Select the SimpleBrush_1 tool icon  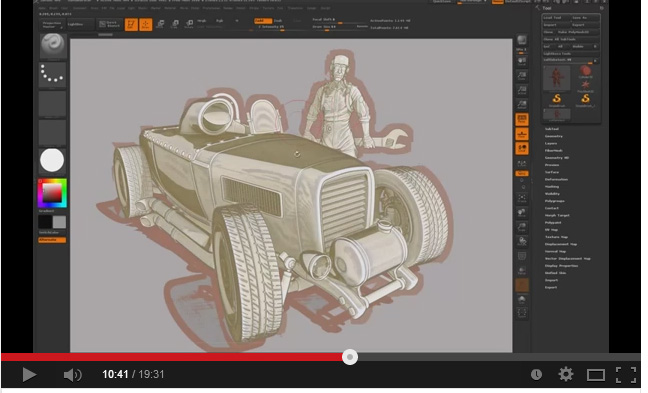pos(585,100)
